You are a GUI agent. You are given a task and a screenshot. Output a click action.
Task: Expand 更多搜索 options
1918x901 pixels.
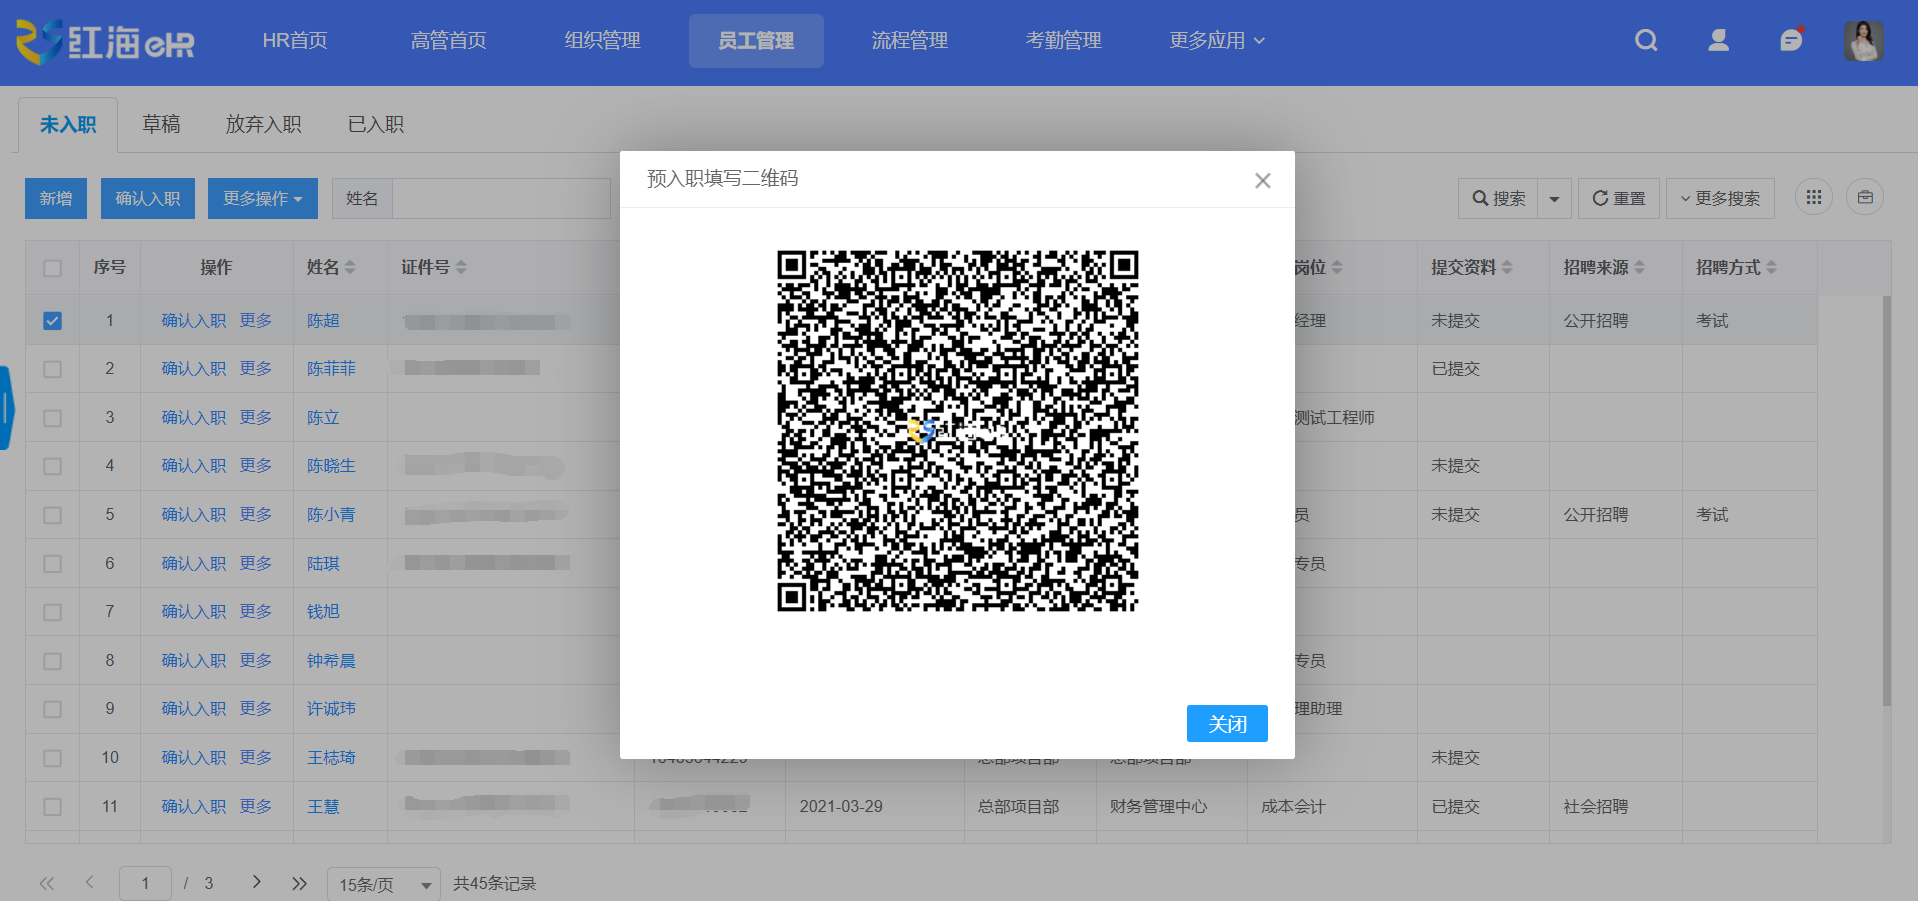click(1720, 198)
